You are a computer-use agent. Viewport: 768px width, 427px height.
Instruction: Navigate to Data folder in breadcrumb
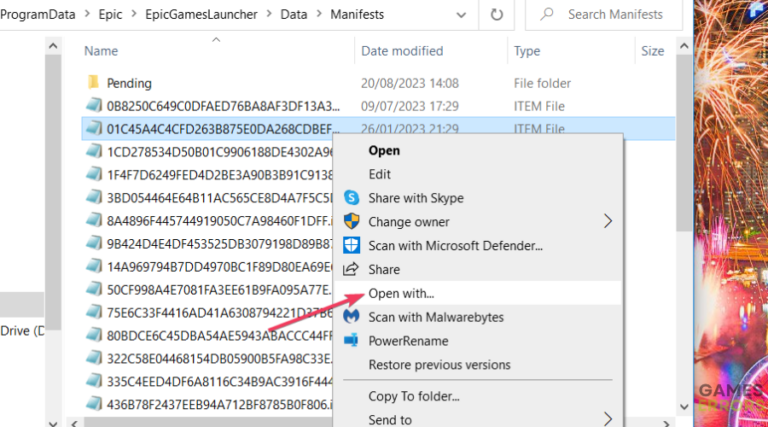(293, 14)
